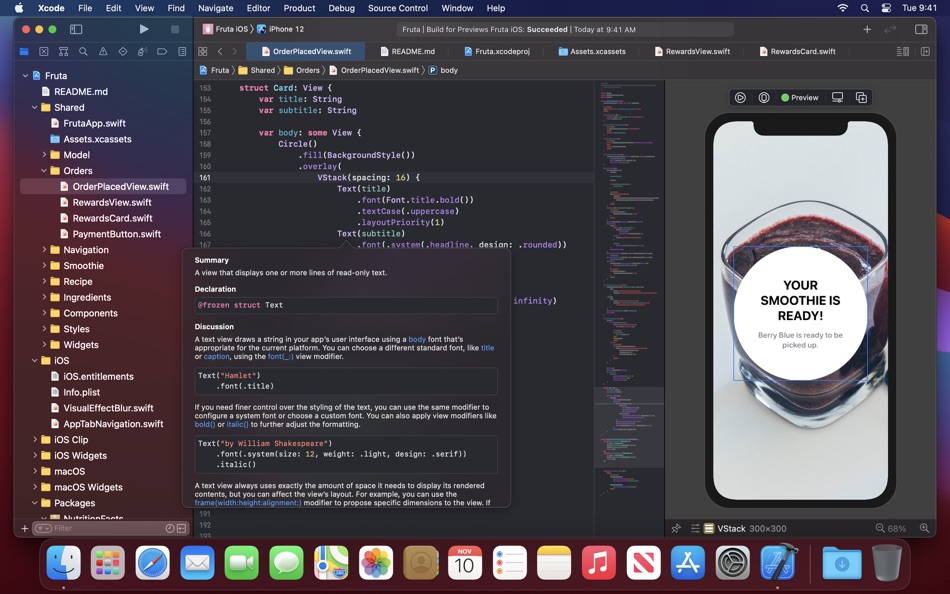The height and width of the screenshot is (594, 950).
Task: Click the 68% zoom level control
Action: pyautogui.click(x=898, y=528)
